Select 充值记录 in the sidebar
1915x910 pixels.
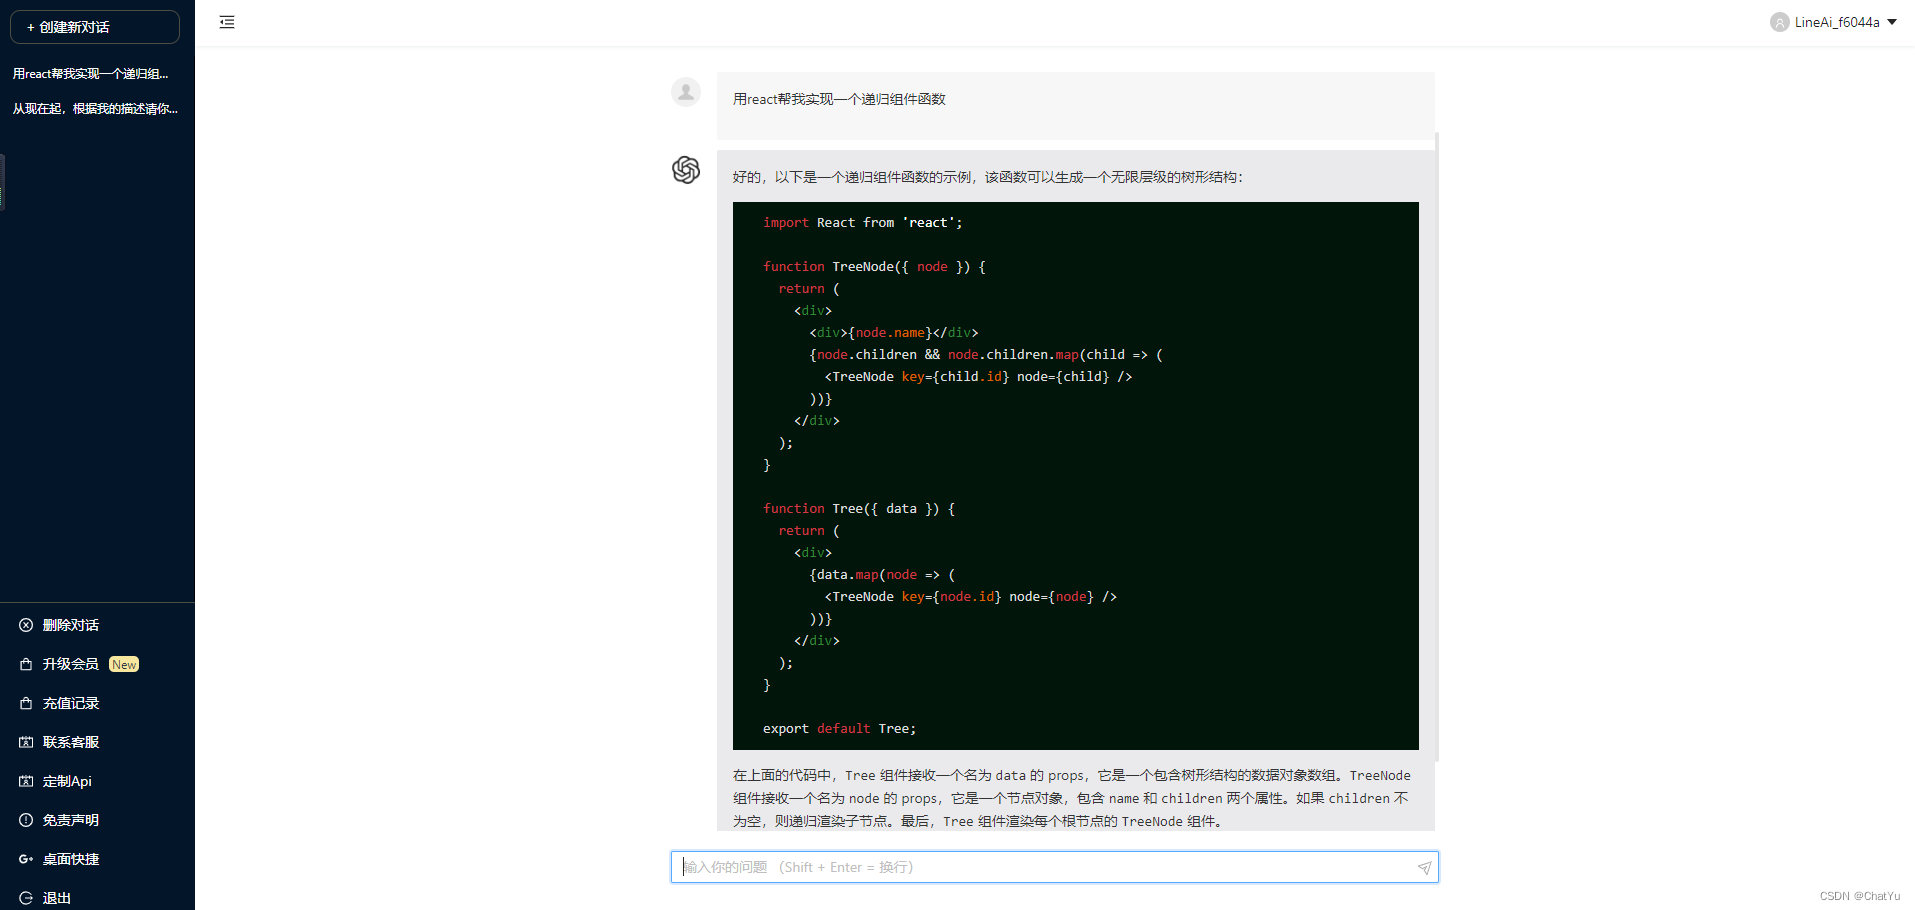click(x=70, y=703)
